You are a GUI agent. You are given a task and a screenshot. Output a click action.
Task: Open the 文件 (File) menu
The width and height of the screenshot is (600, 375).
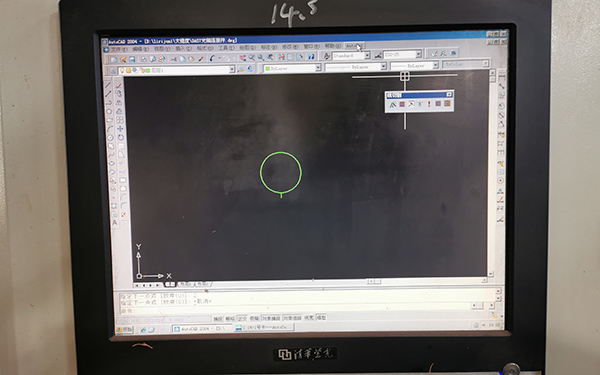[119, 49]
